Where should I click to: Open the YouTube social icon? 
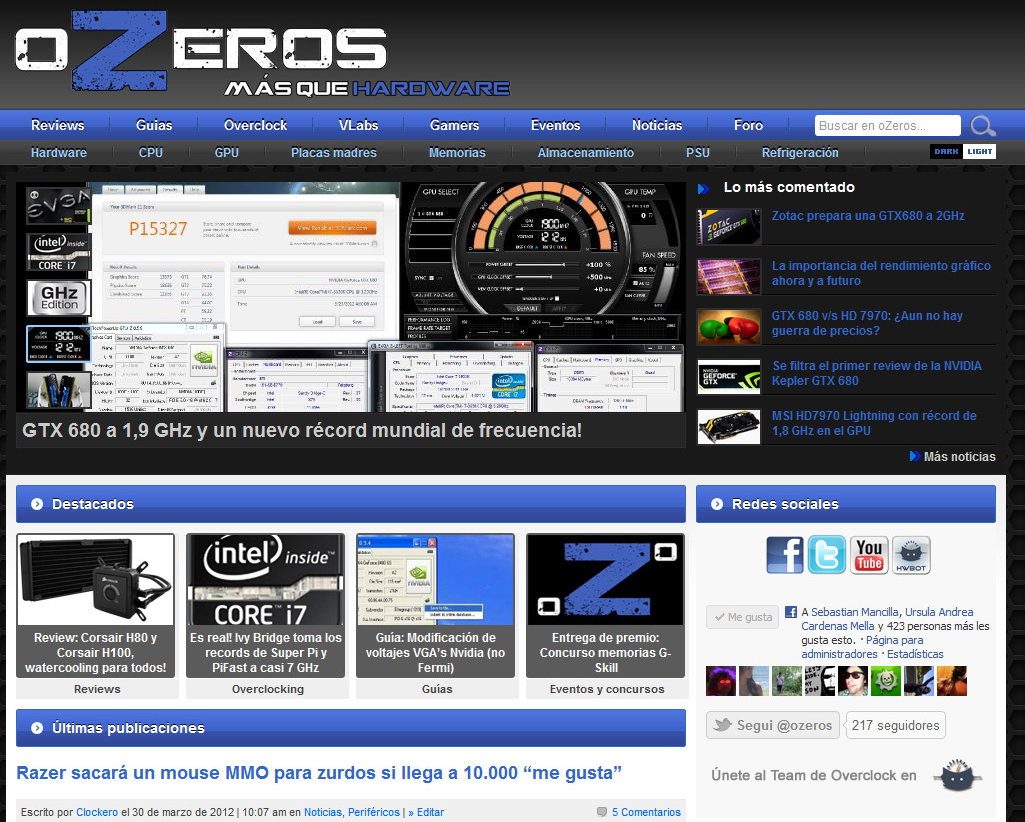(869, 555)
